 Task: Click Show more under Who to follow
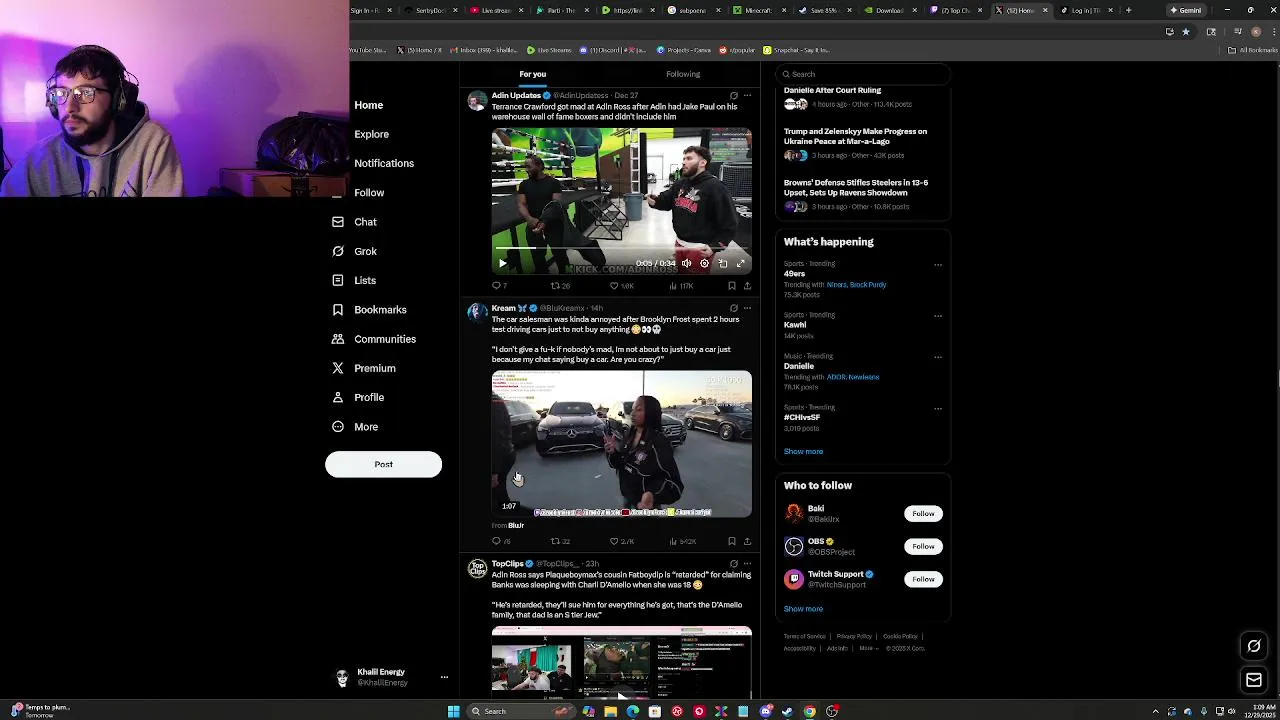point(803,609)
